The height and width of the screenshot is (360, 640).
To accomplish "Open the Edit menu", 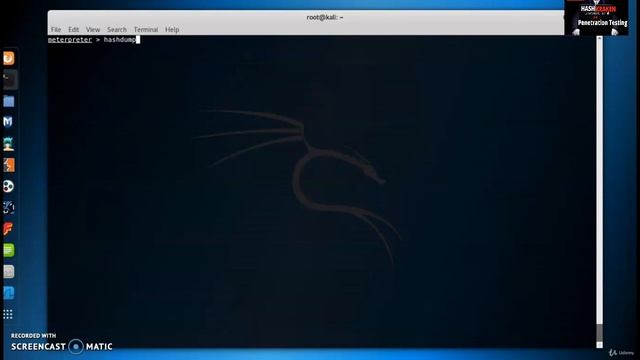I will (x=73, y=29).
